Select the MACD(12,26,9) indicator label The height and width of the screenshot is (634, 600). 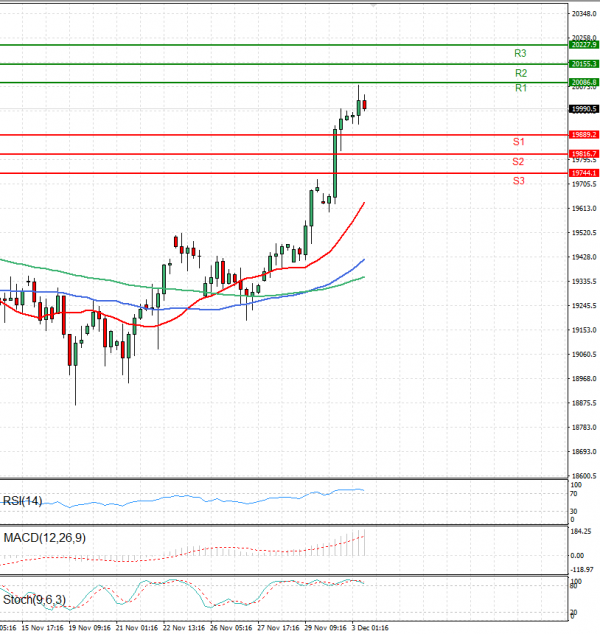pos(44,538)
